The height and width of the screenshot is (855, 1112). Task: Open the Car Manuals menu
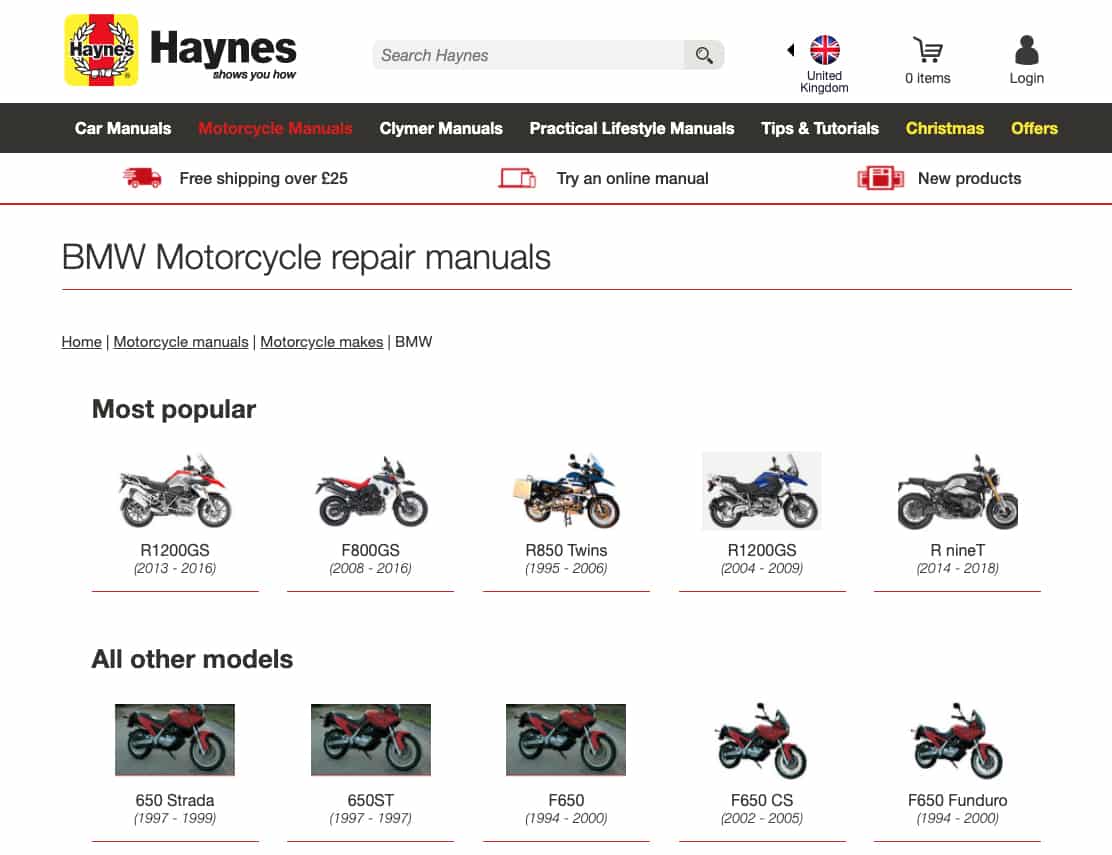123,128
